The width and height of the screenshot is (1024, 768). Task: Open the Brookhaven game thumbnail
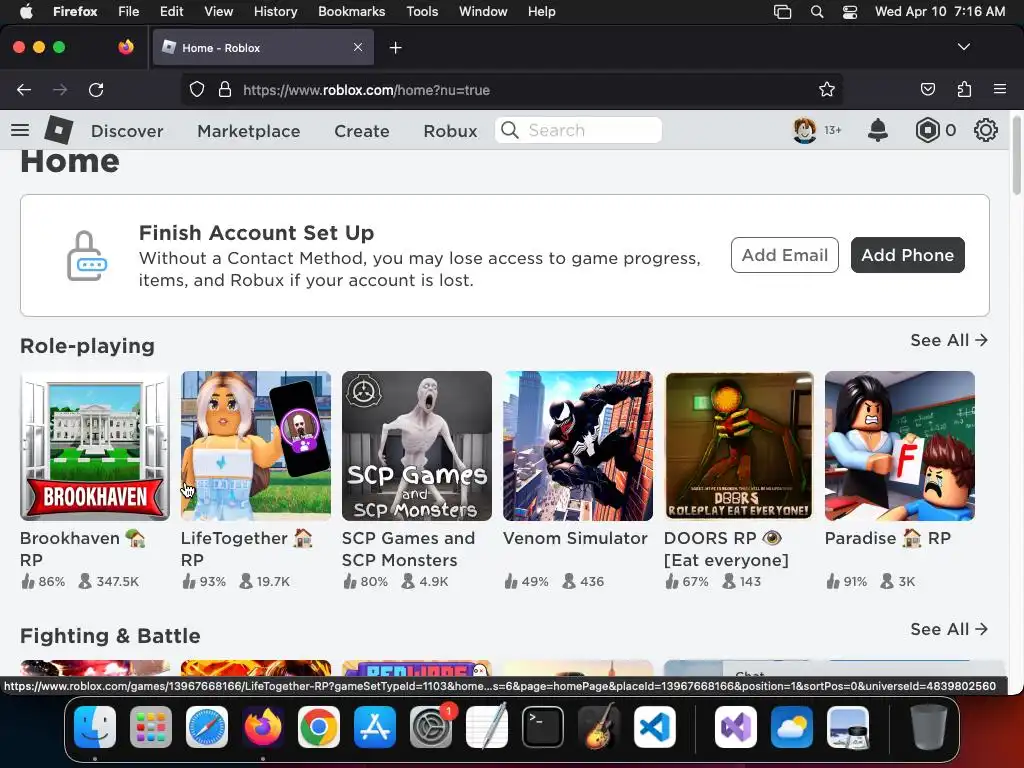pyautogui.click(x=95, y=446)
